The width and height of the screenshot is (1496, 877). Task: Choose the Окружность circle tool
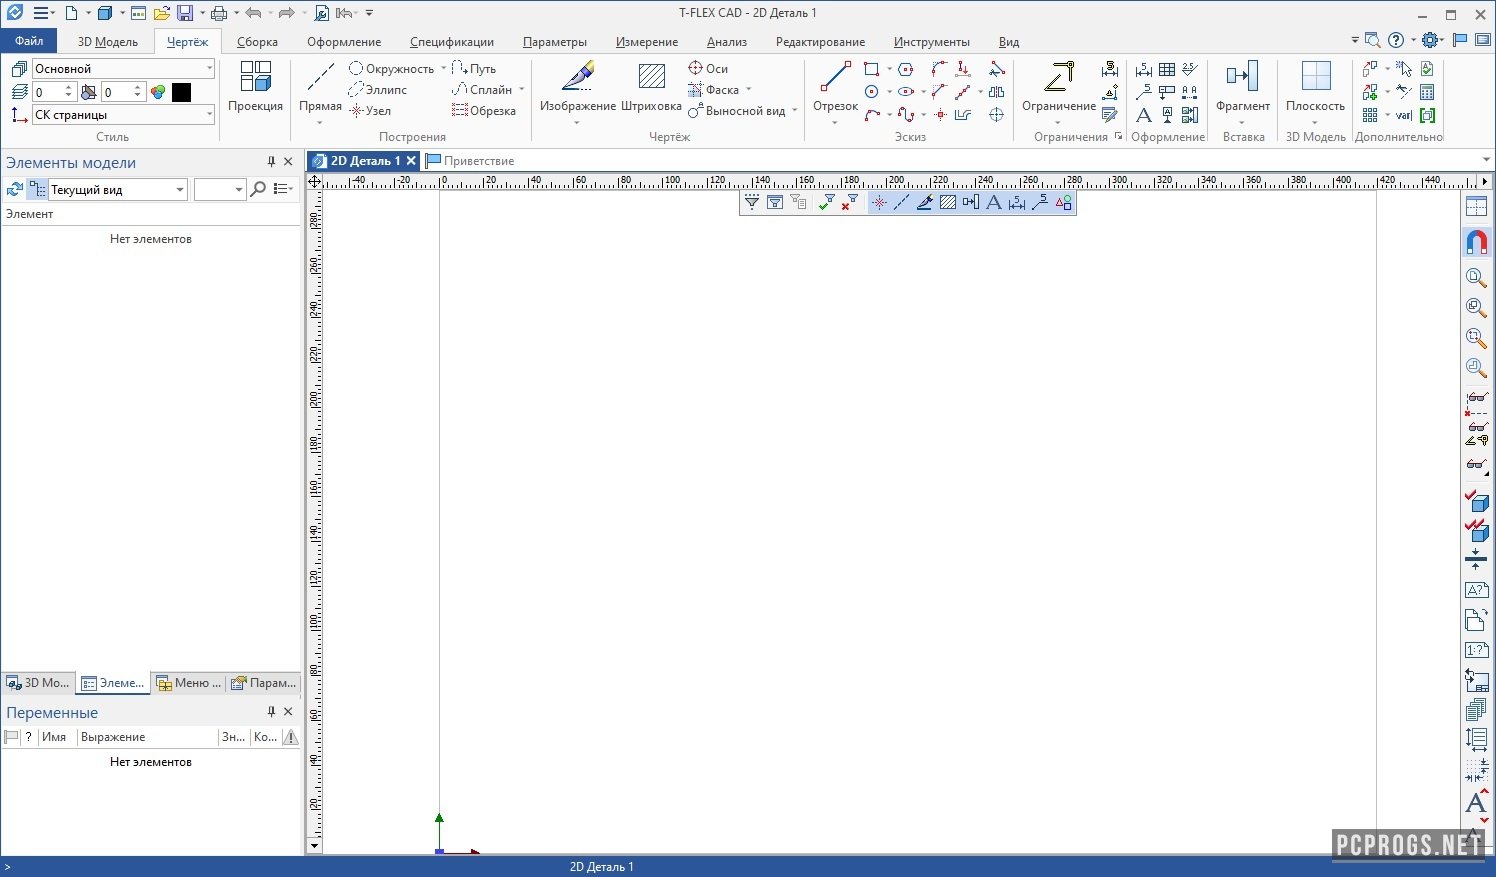point(391,69)
